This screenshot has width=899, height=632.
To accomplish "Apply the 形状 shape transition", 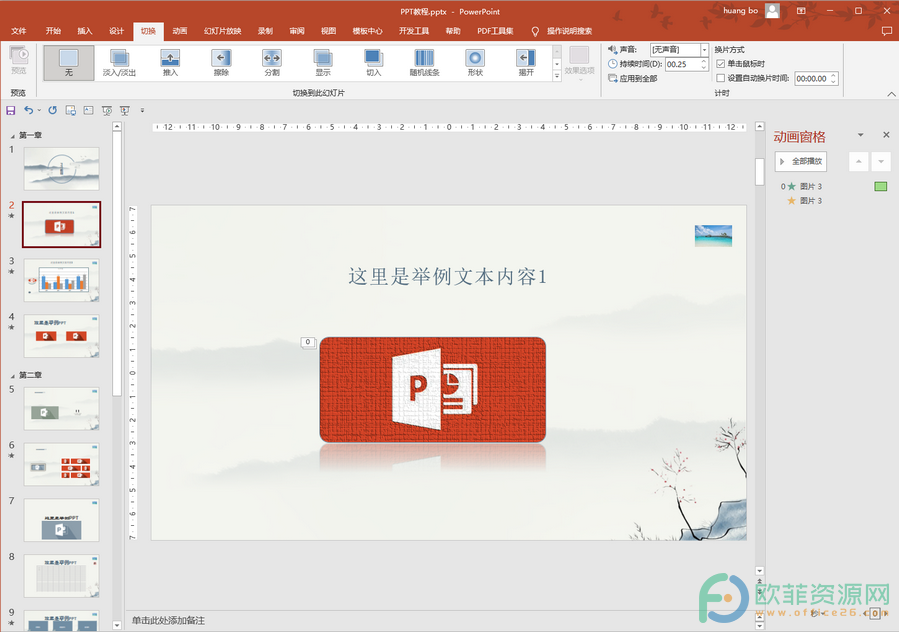I will tap(475, 63).
